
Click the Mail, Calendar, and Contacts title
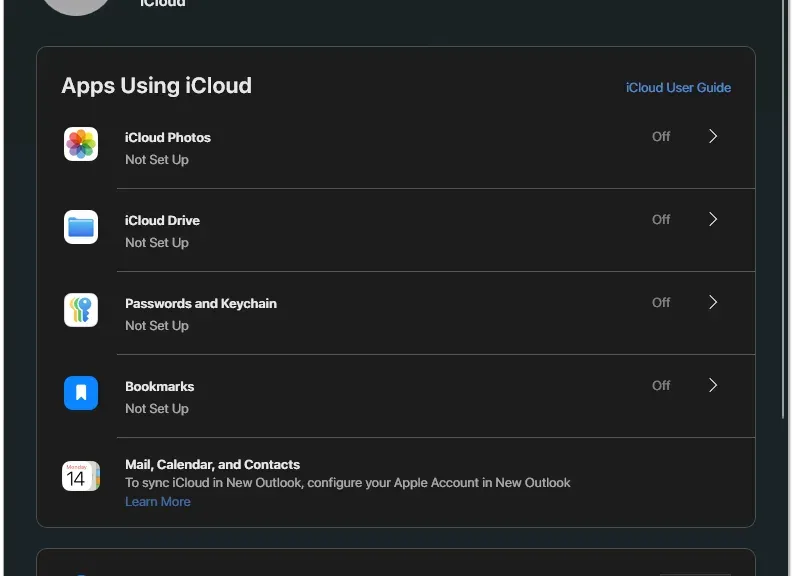point(212,464)
